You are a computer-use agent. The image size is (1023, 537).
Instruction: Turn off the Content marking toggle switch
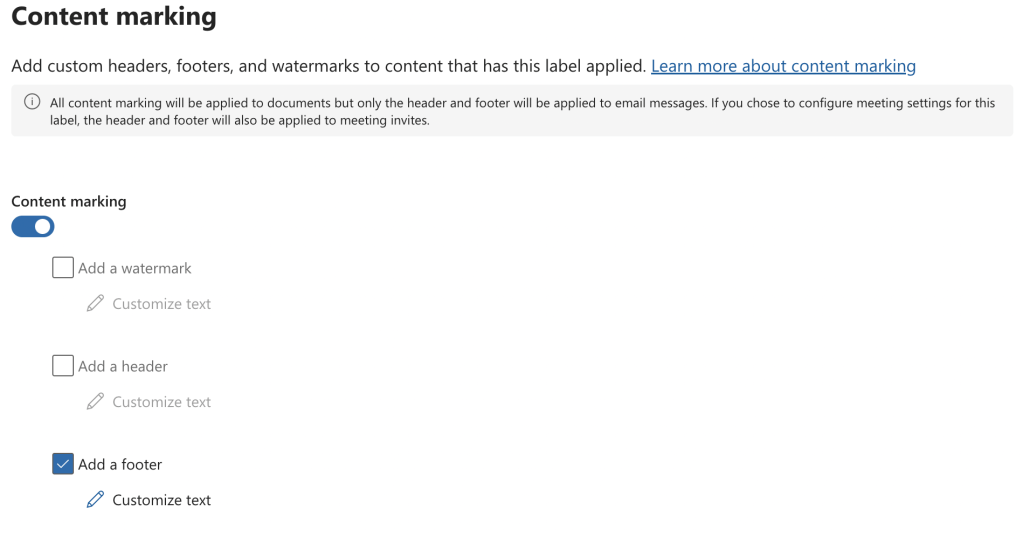[x=33, y=227]
